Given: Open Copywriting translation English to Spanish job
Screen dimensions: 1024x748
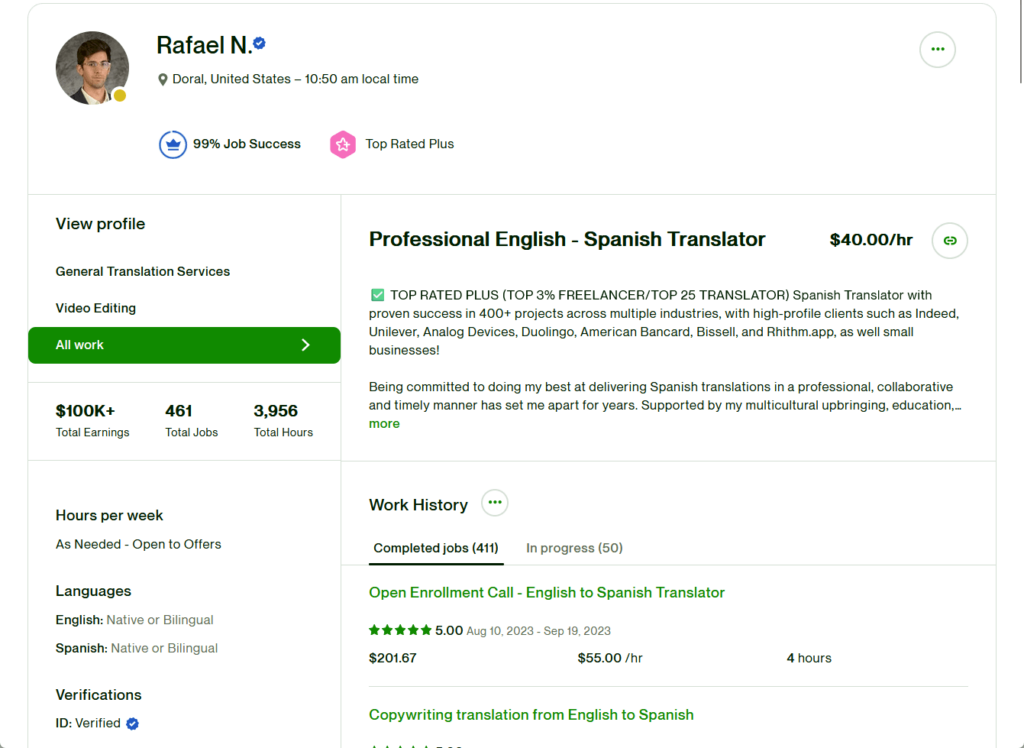Looking at the screenshot, I should point(531,715).
